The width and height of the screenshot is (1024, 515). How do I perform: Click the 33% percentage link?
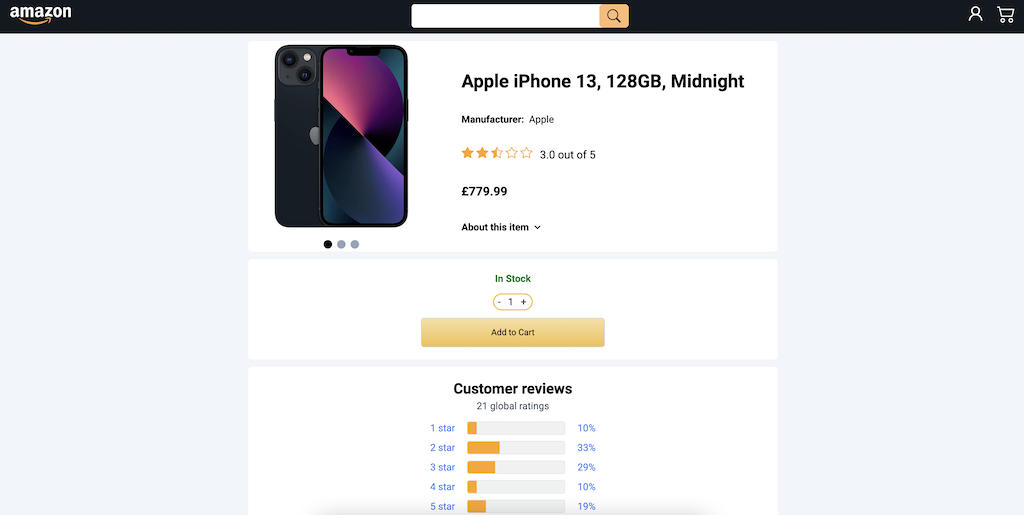(586, 448)
